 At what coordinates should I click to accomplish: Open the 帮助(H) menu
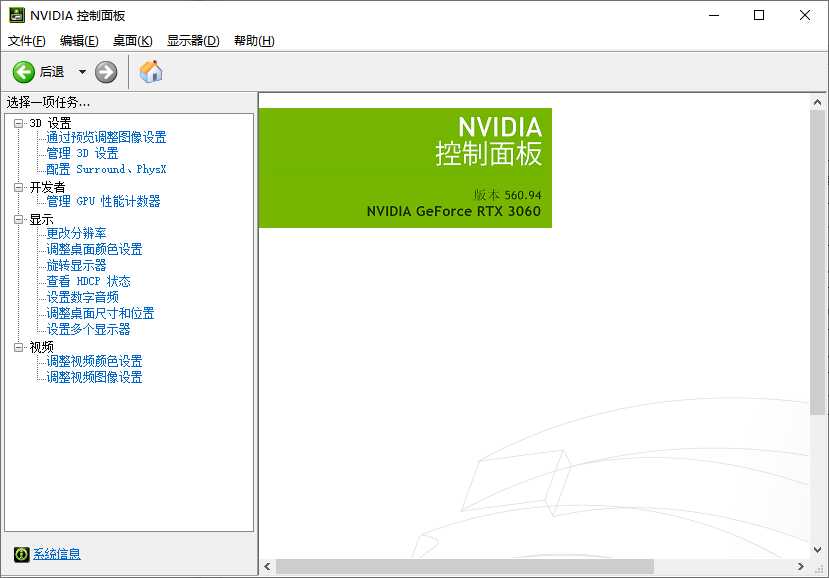pos(254,41)
